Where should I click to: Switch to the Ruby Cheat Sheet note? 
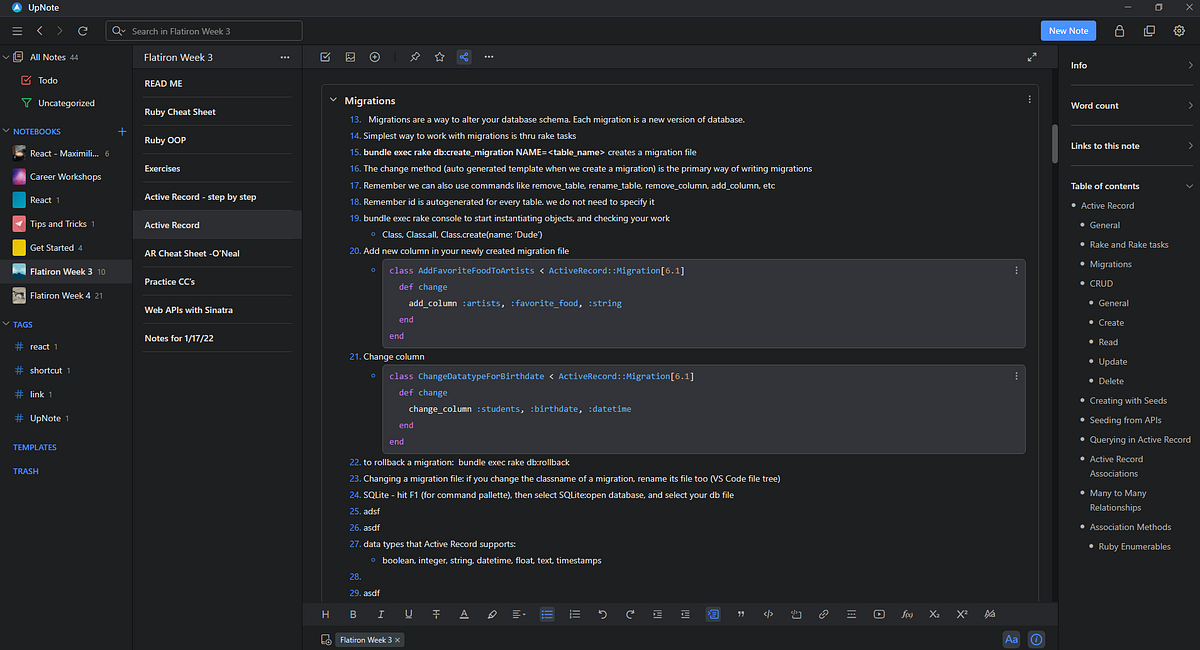(x=180, y=111)
